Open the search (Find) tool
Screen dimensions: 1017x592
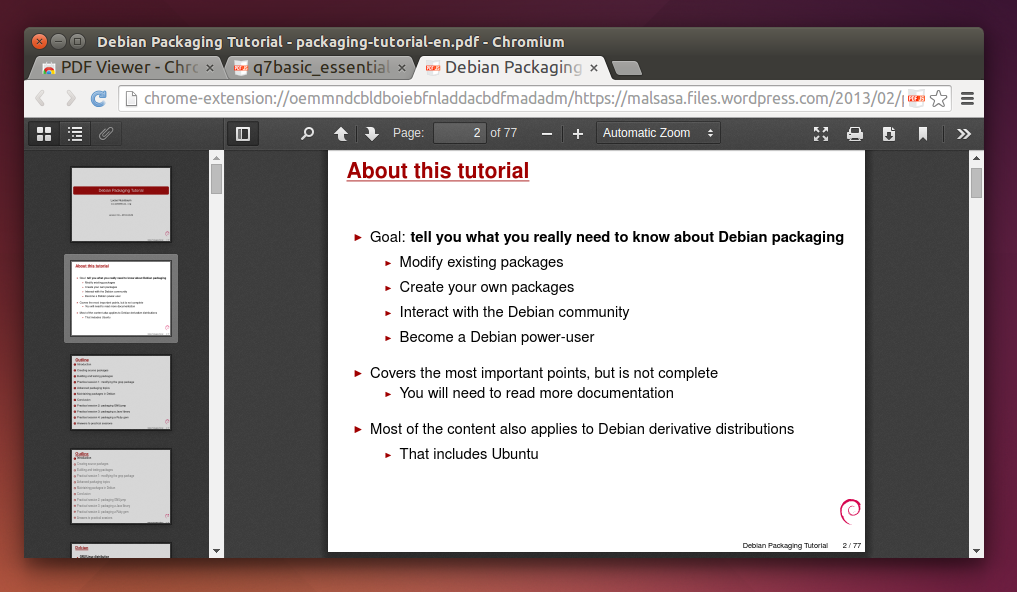pyautogui.click(x=307, y=132)
